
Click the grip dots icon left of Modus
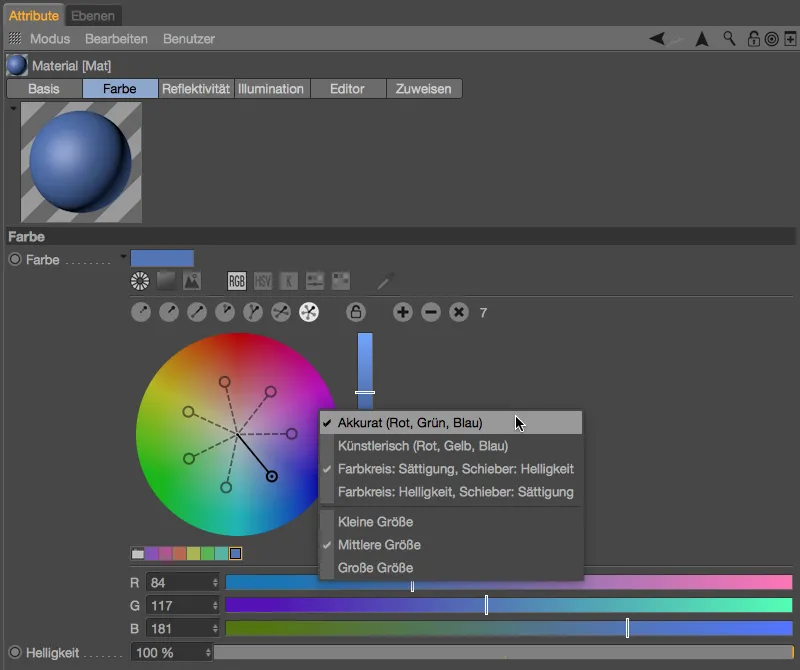click(x=15, y=38)
